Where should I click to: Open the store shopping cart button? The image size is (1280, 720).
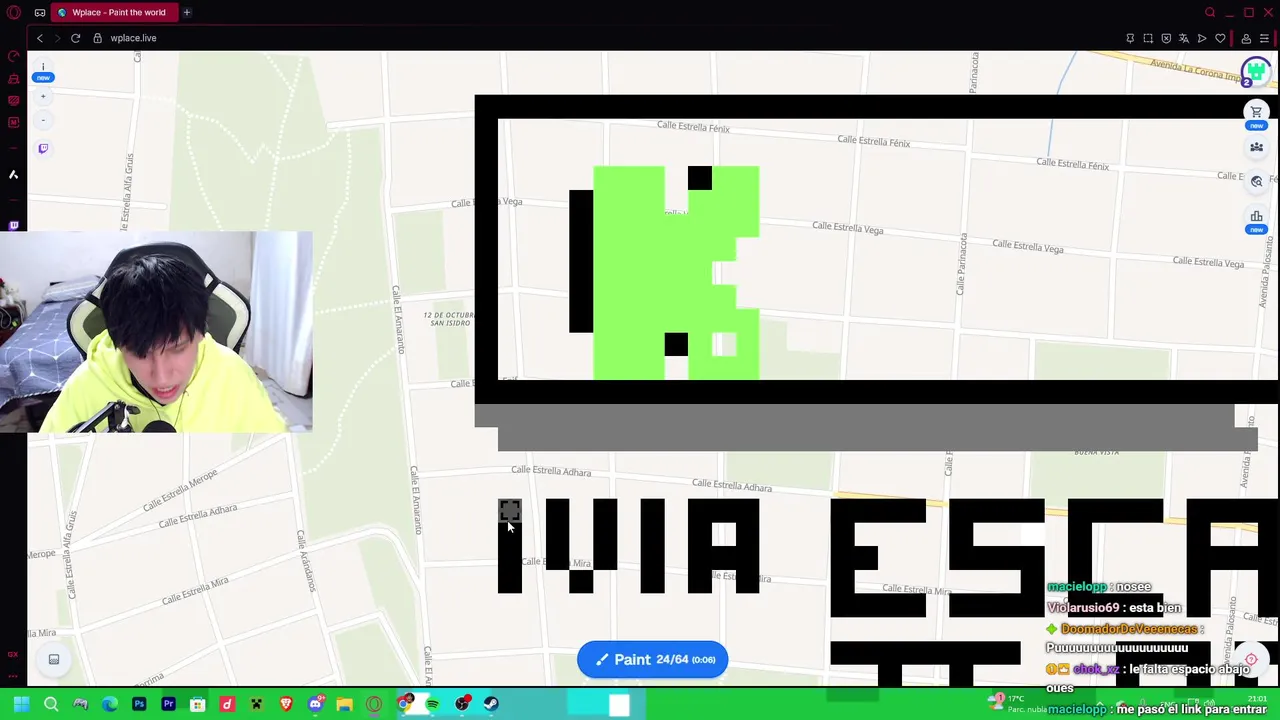point(1256,113)
